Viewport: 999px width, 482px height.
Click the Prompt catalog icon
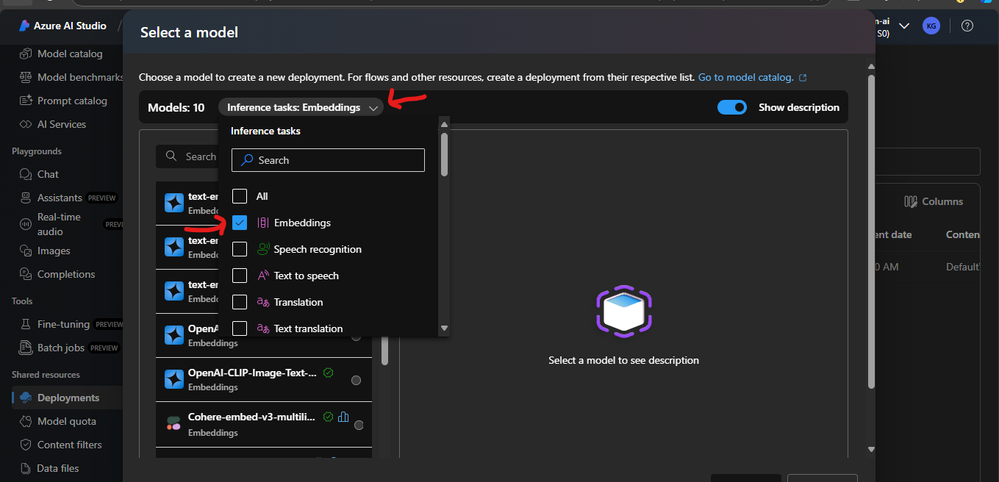click(x=25, y=101)
